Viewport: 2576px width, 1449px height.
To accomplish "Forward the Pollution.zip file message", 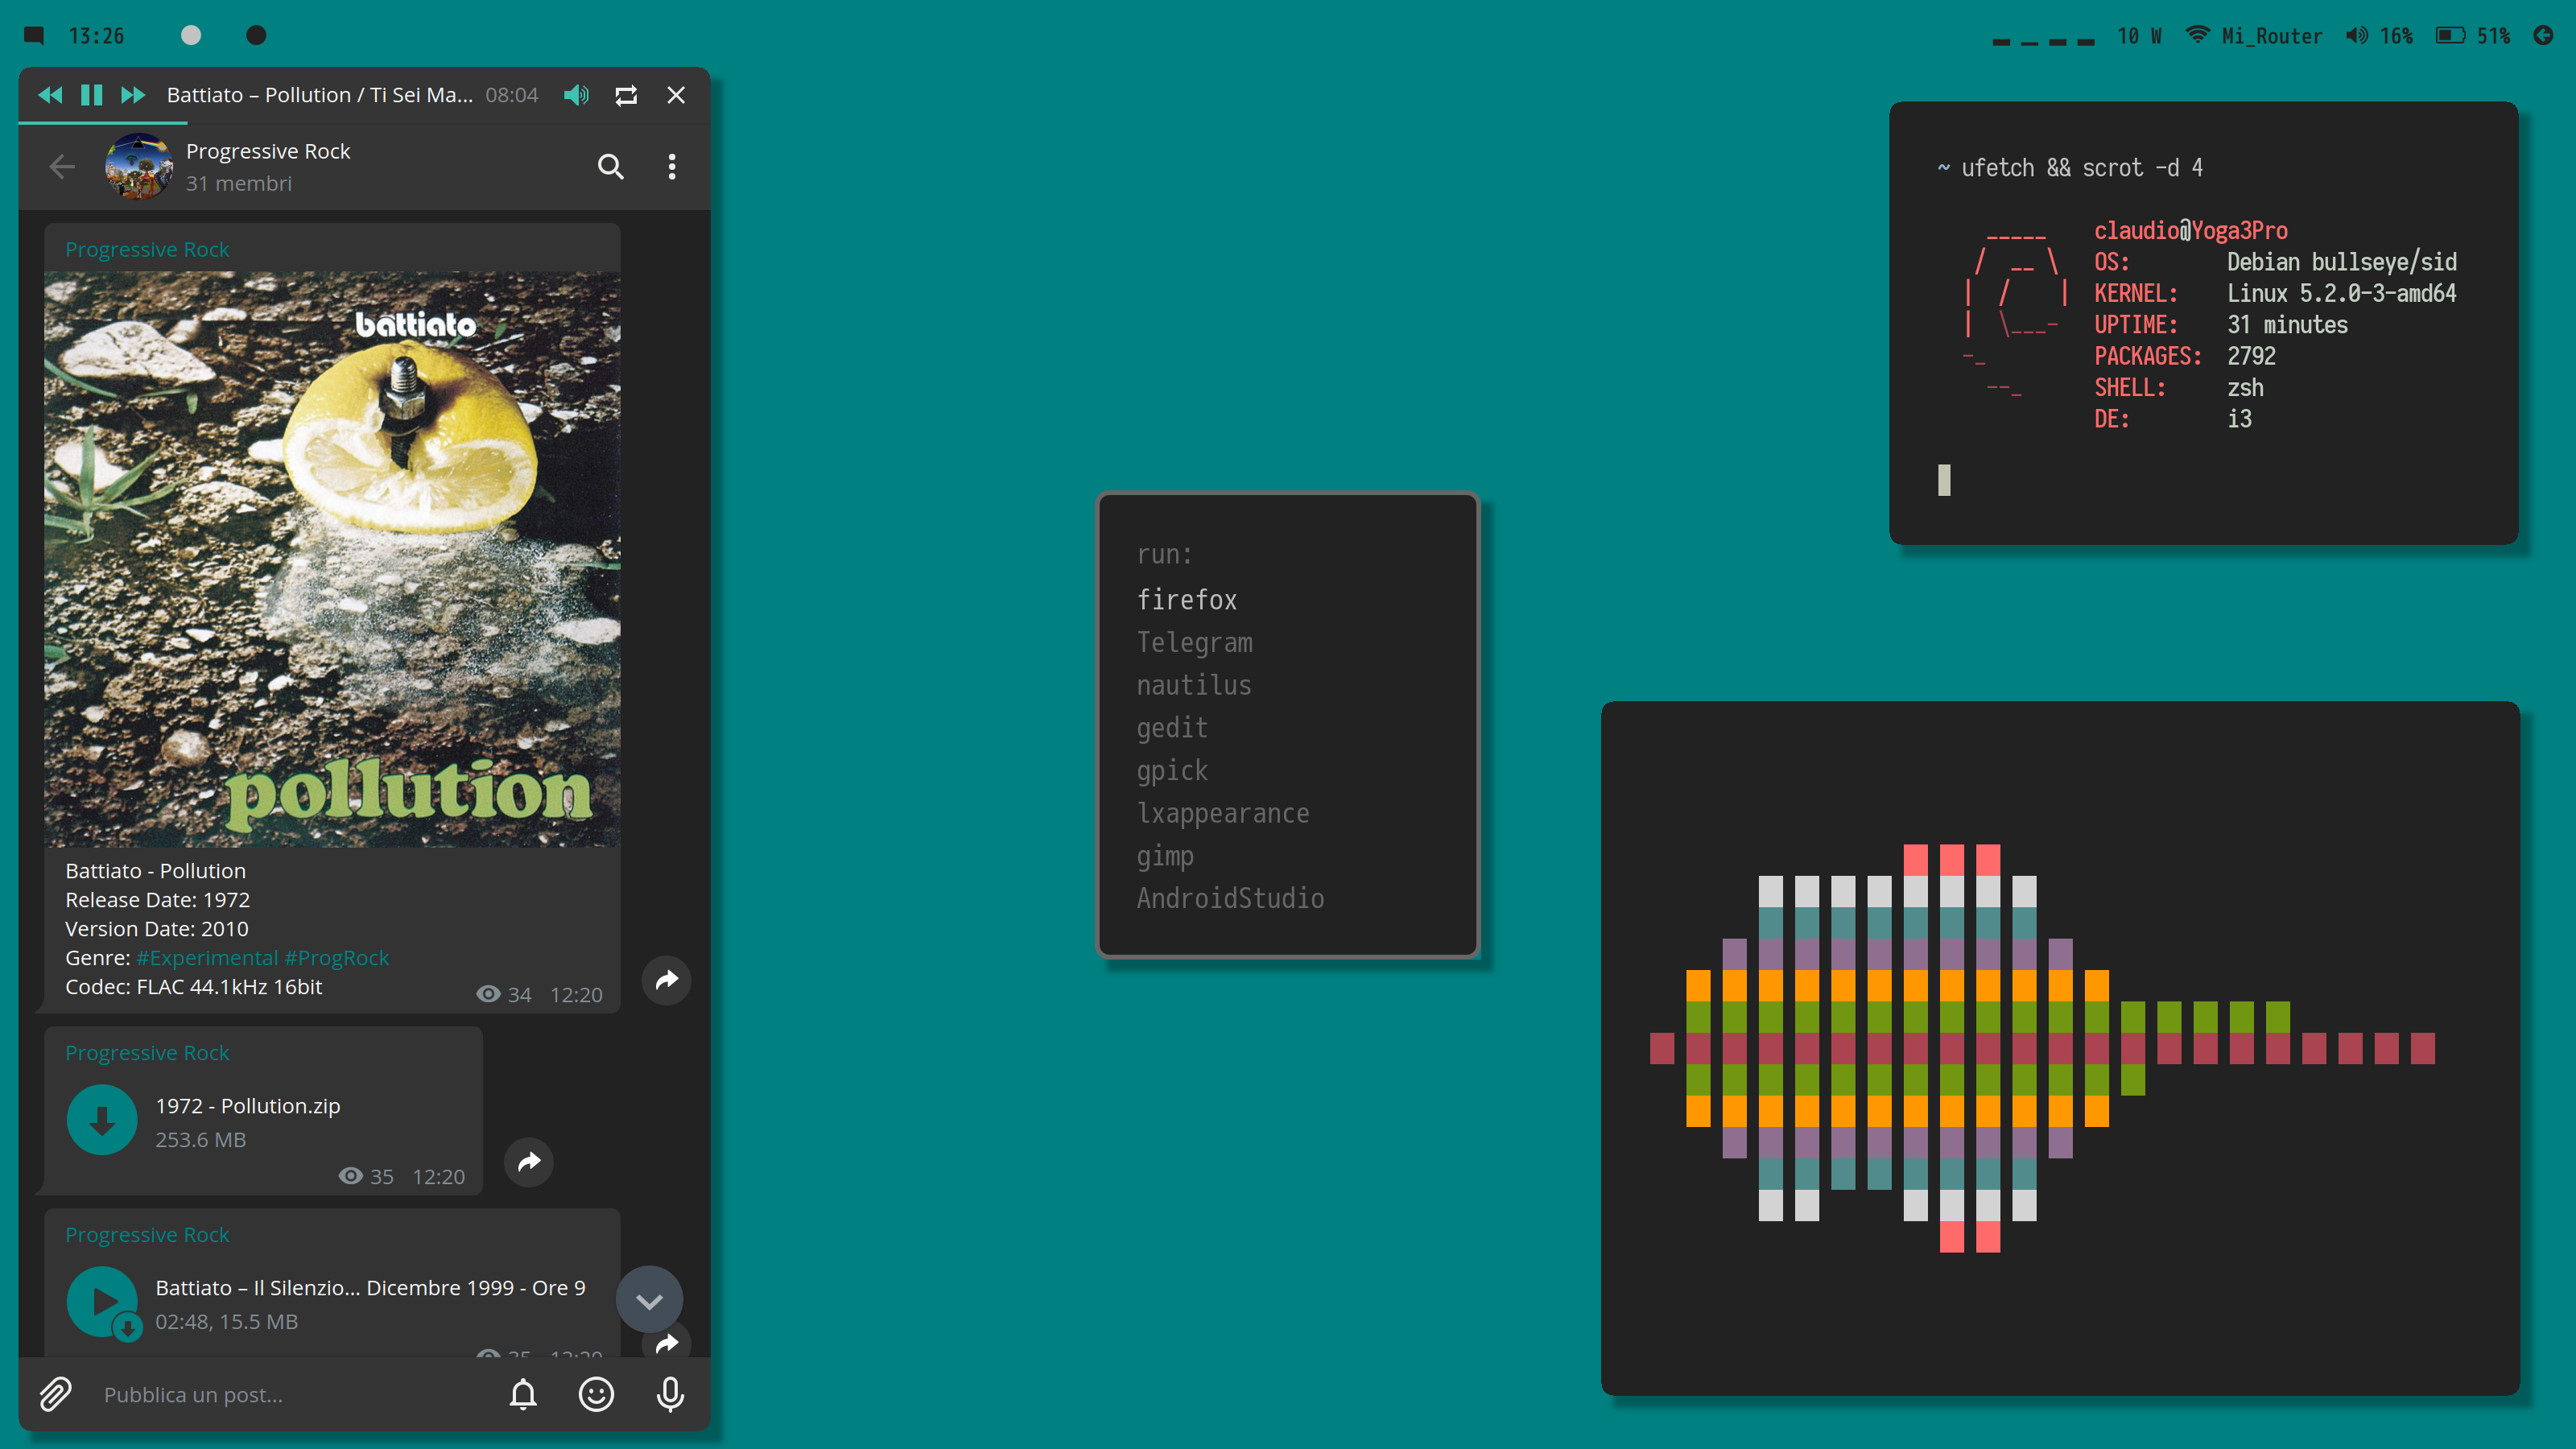I will point(529,1162).
